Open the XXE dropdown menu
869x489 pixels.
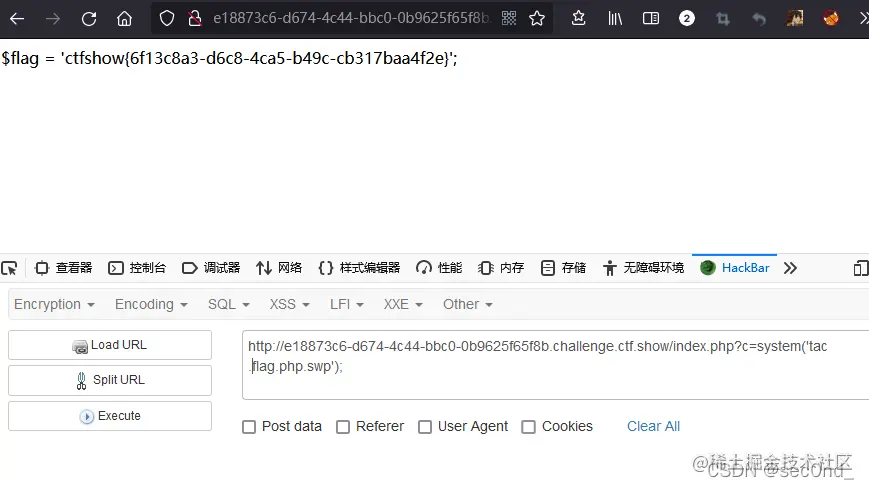tap(403, 304)
